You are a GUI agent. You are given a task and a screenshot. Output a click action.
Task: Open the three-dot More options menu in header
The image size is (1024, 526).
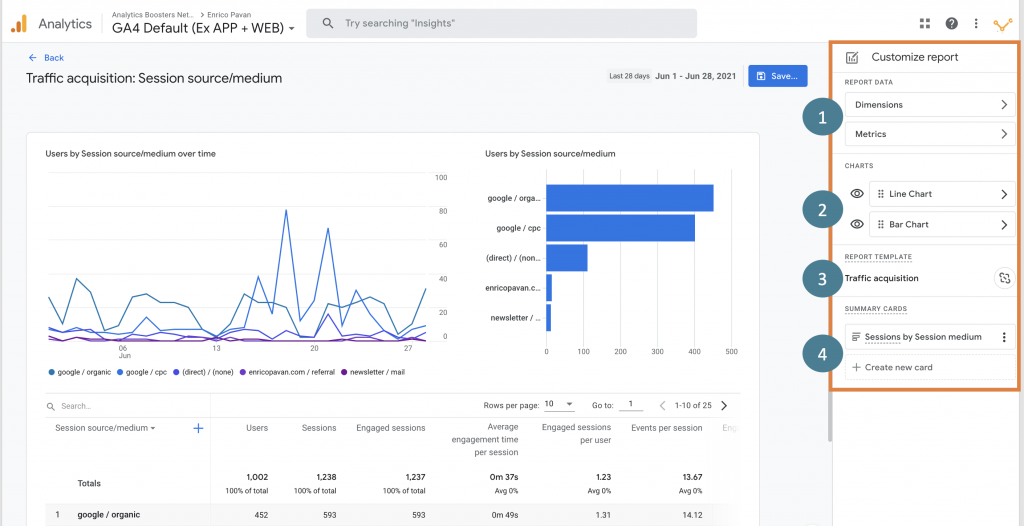(976, 24)
